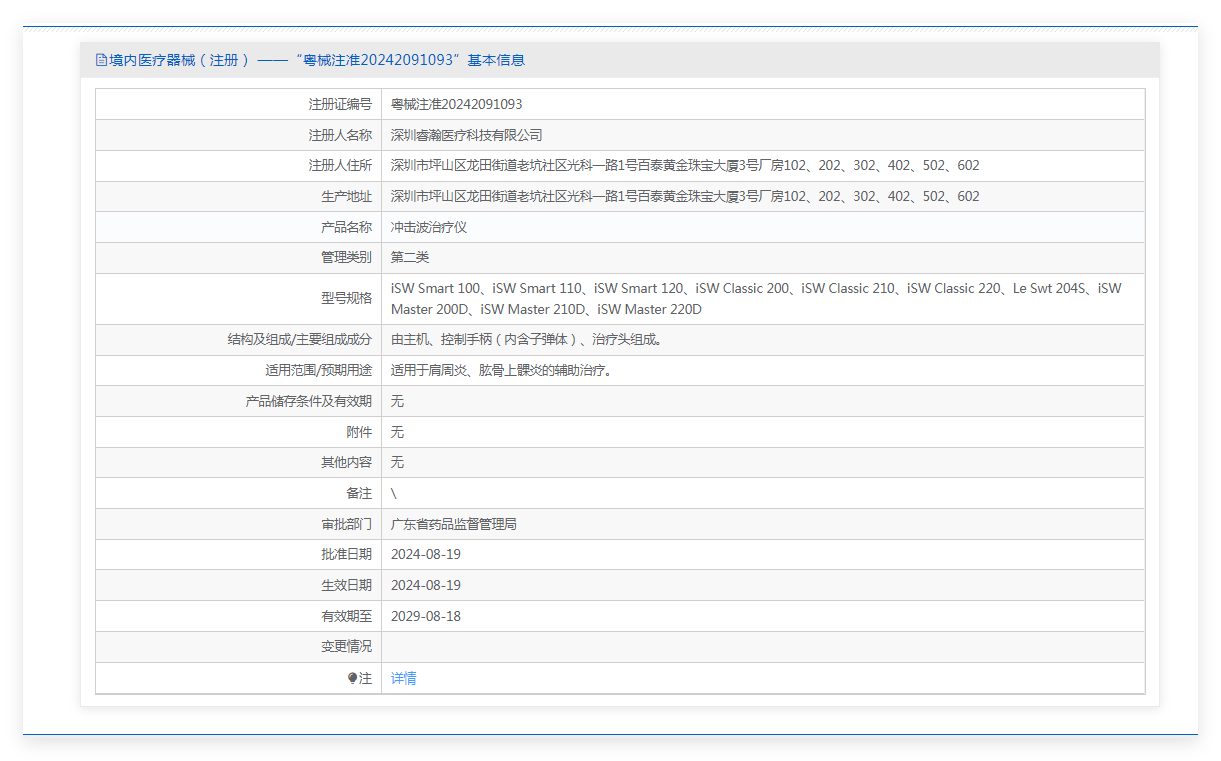Click the 产品名称 label
This screenshot has width=1221, height=761.
coord(346,227)
